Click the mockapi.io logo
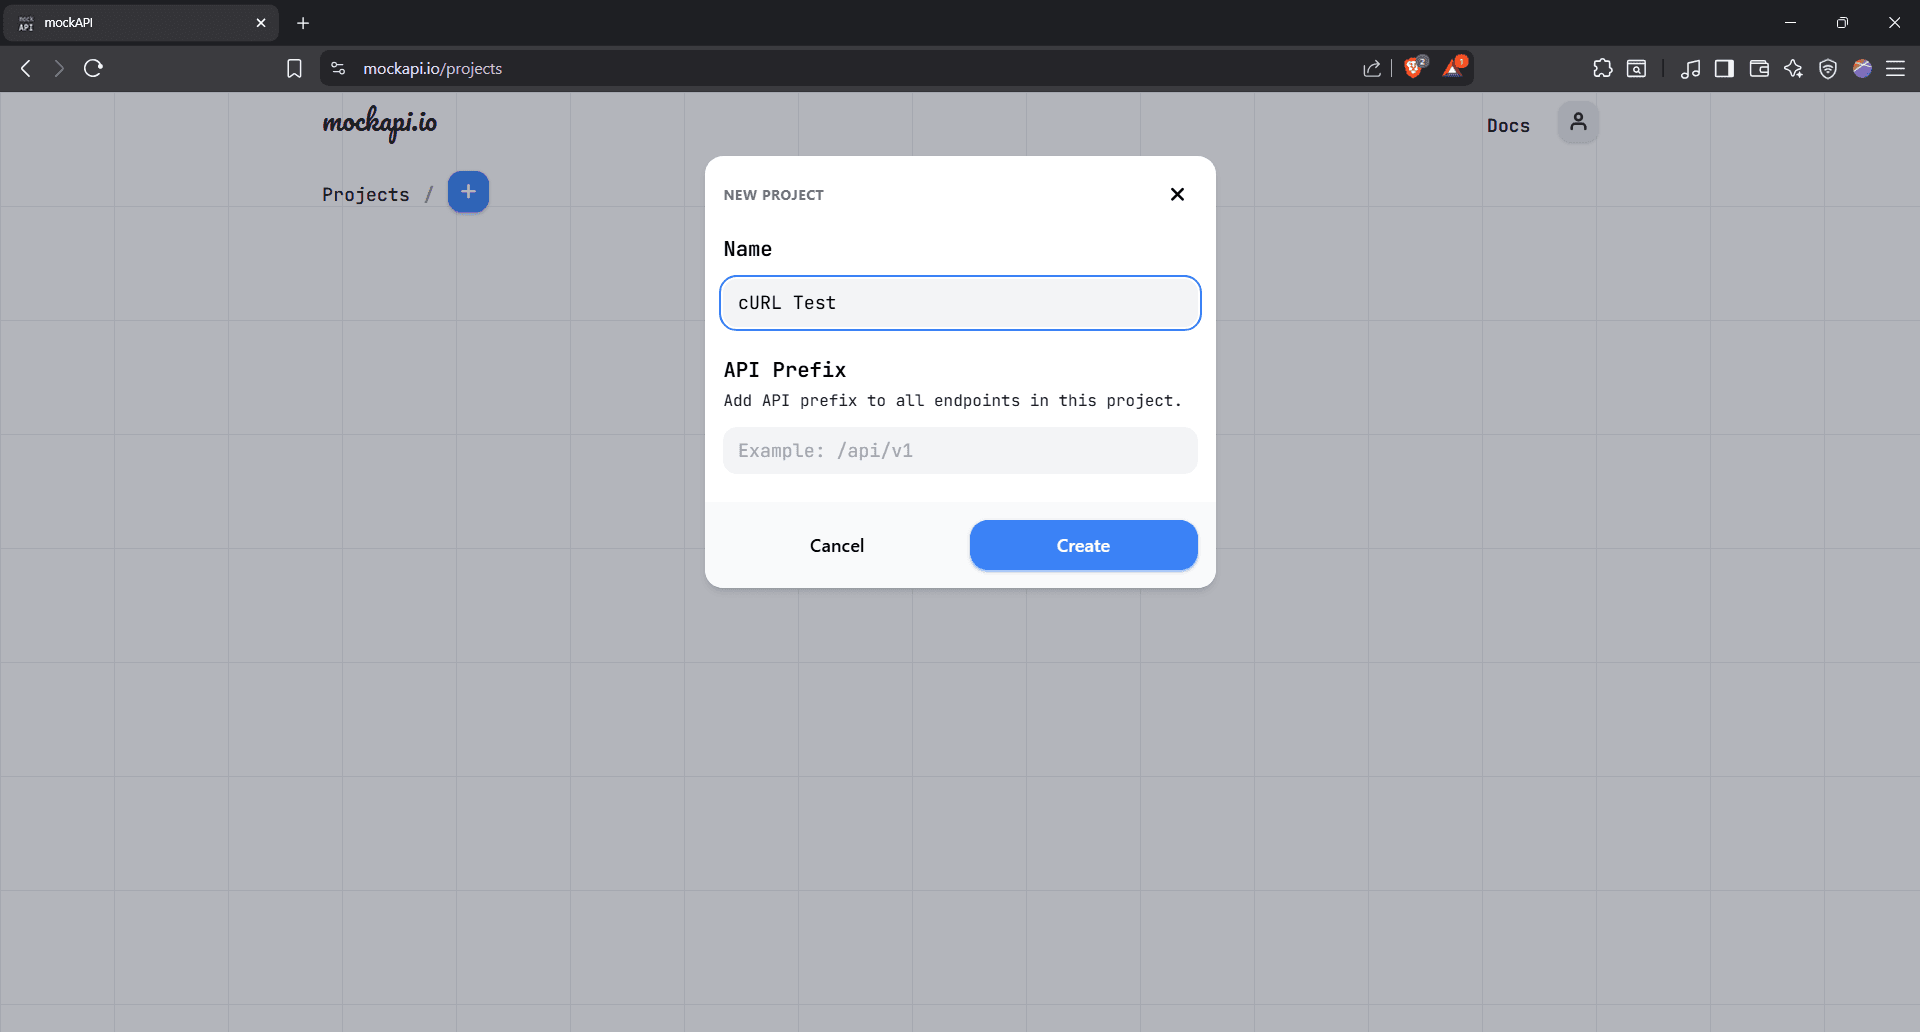The width and height of the screenshot is (1920, 1032). tap(379, 123)
